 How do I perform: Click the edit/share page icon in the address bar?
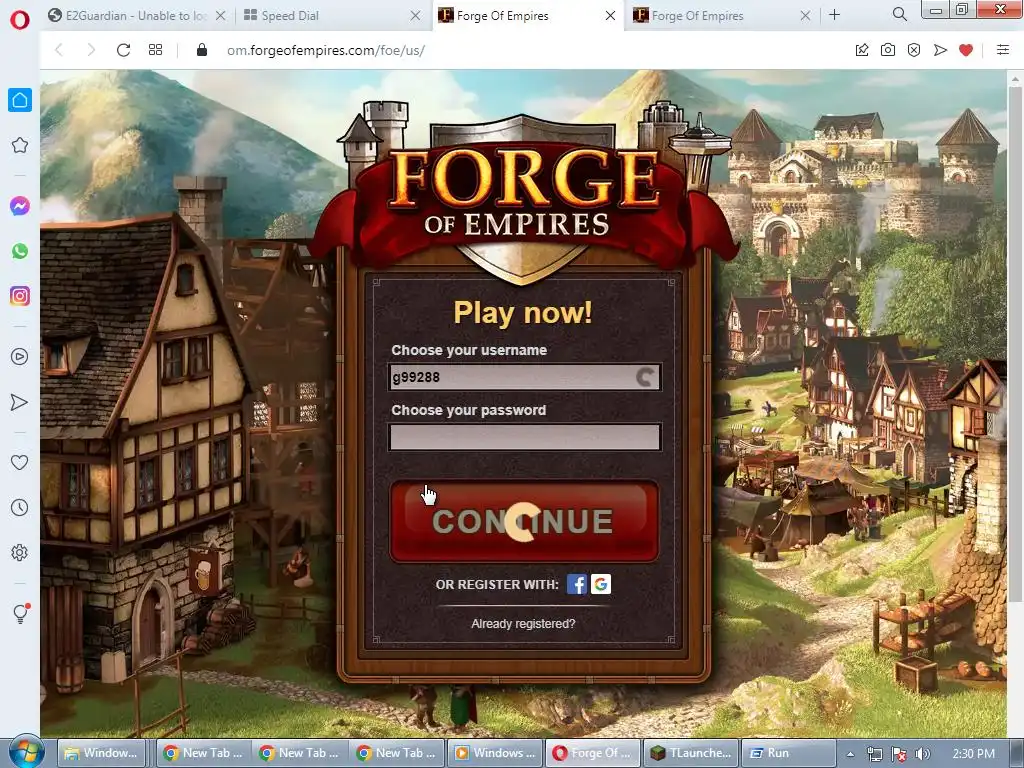pos(862,50)
